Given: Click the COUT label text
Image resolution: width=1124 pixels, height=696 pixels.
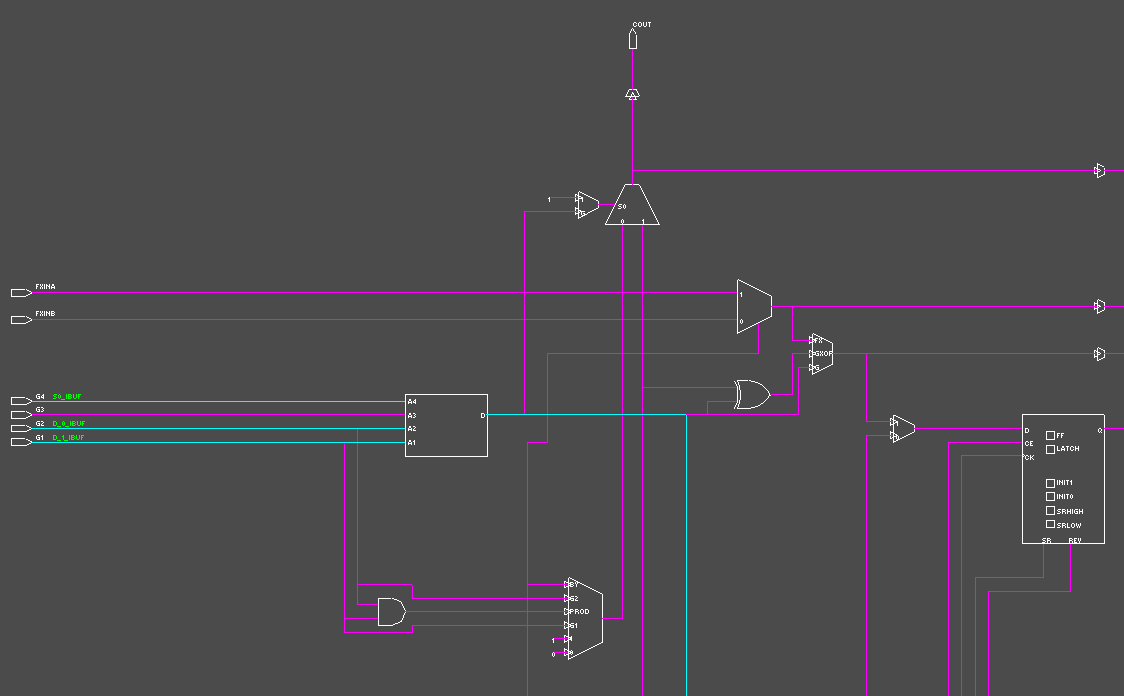Looking at the screenshot, I should [x=642, y=24].
